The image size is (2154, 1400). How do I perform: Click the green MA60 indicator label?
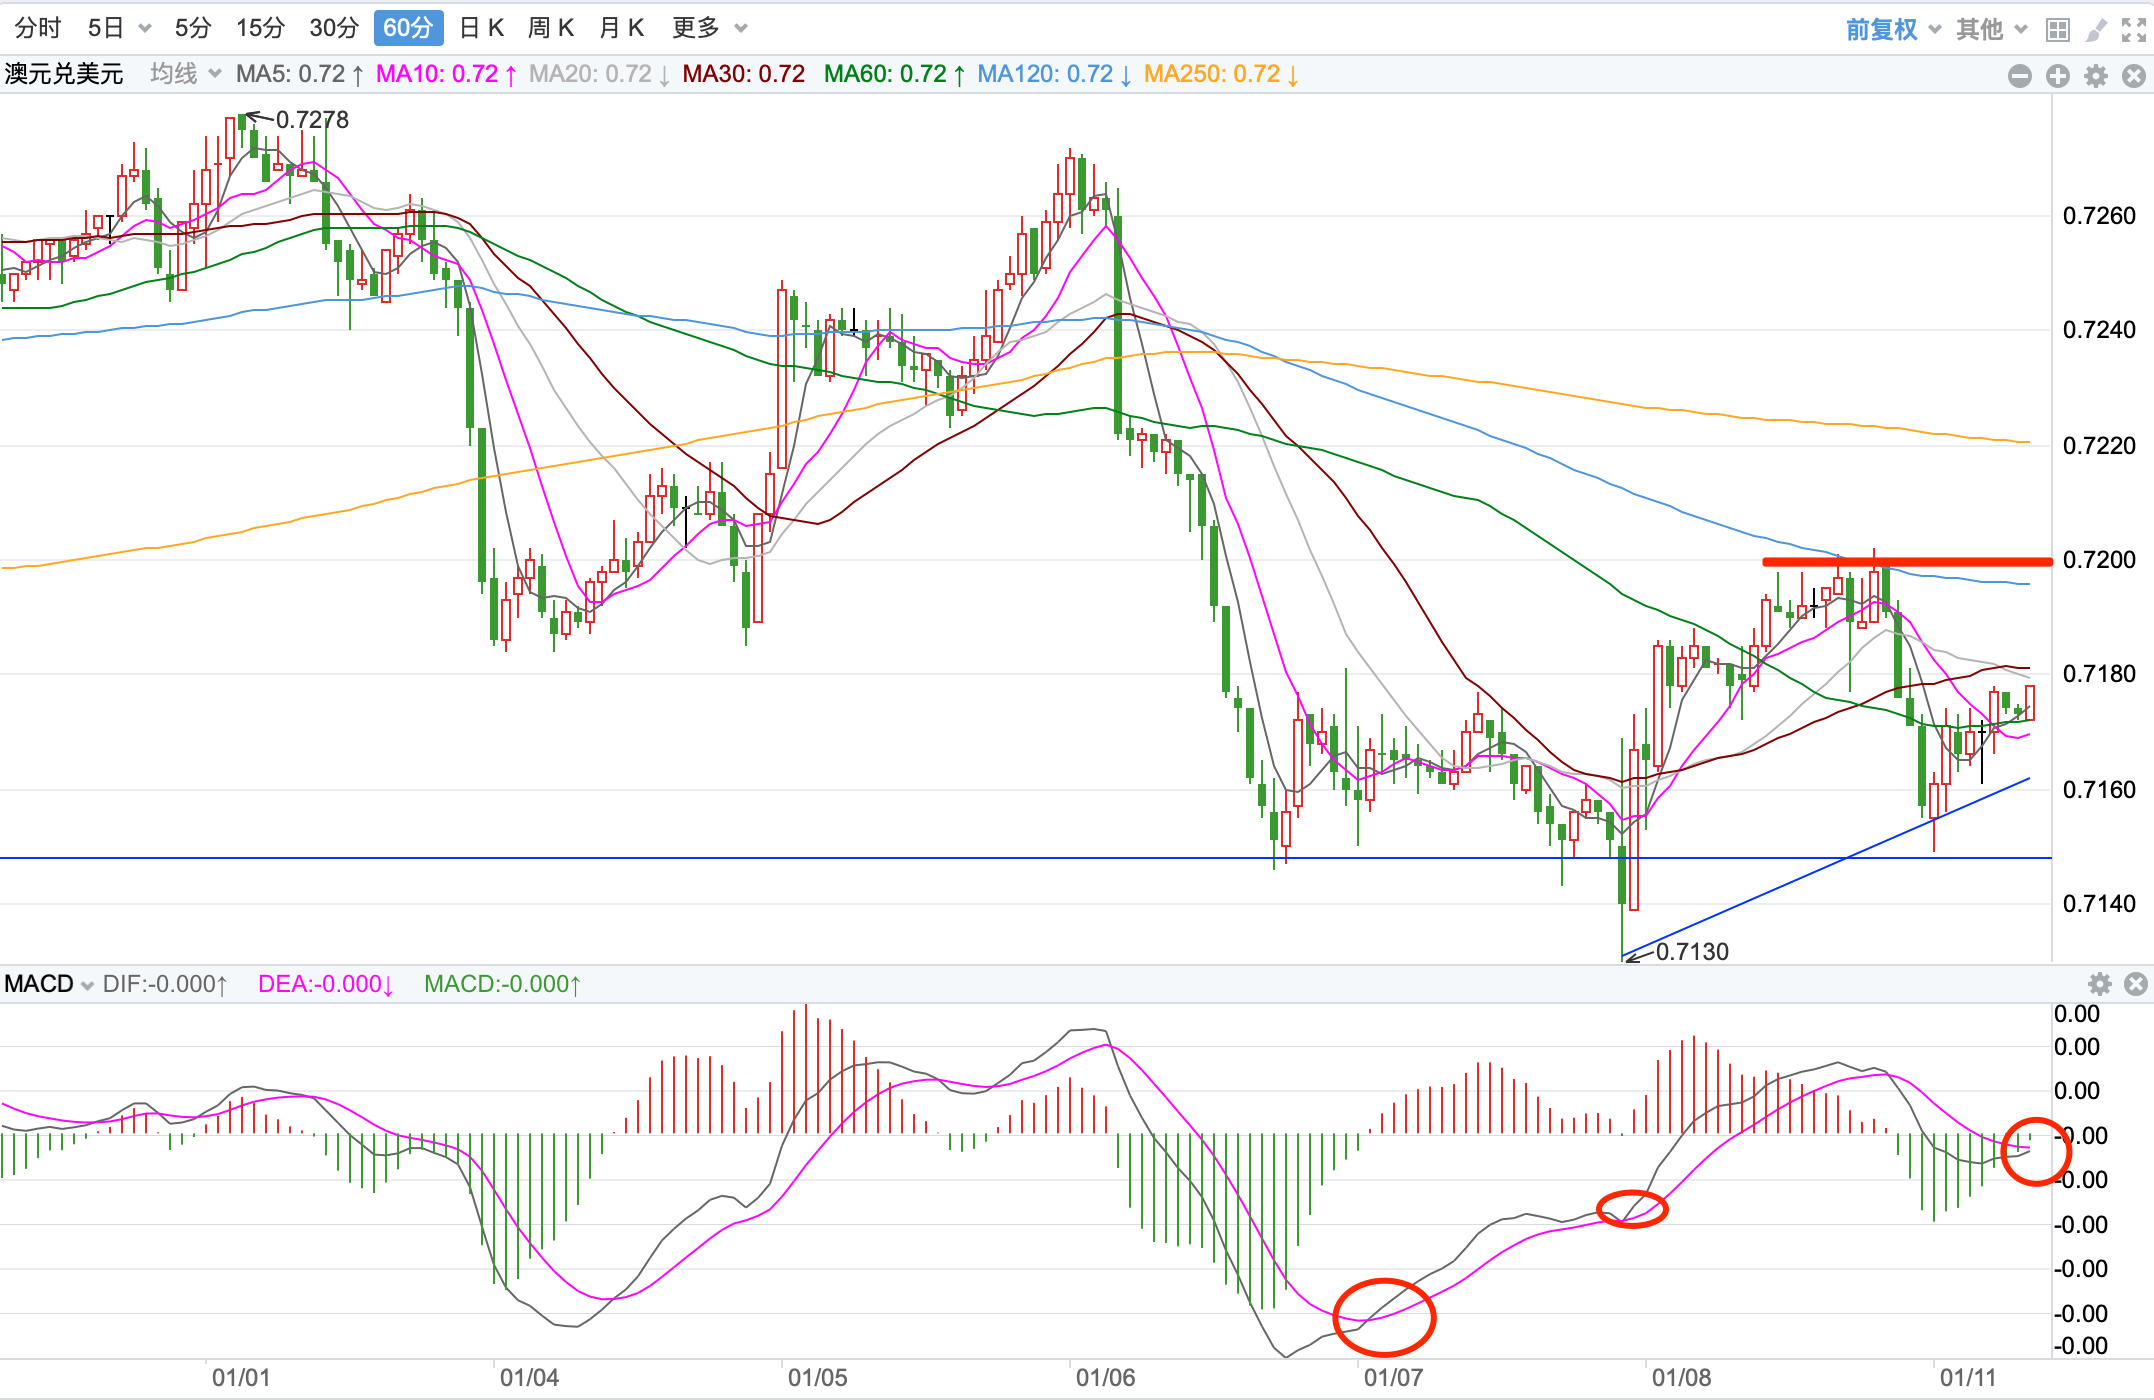pyautogui.click(x=895, y=74)
